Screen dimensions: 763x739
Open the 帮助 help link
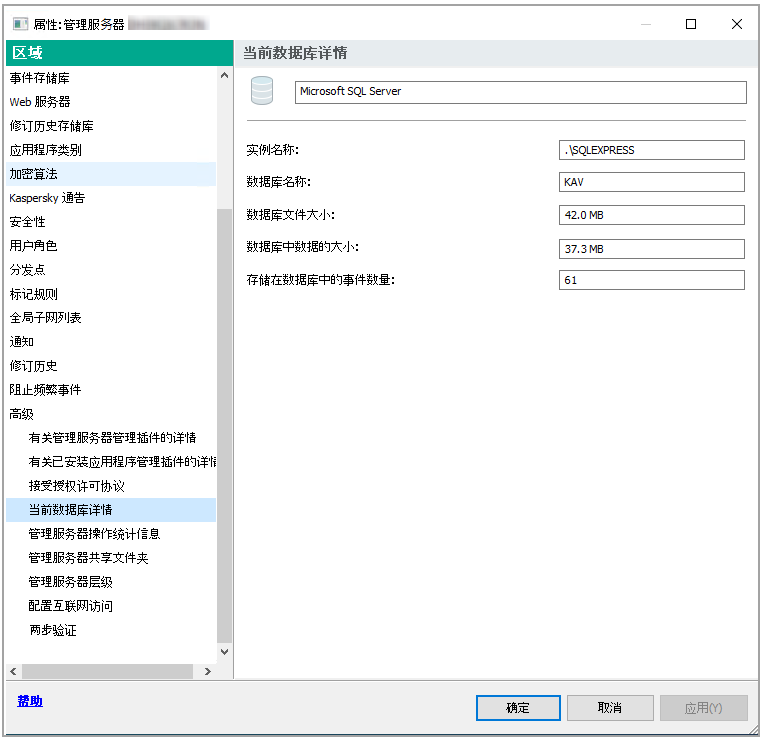click(30, 701)
